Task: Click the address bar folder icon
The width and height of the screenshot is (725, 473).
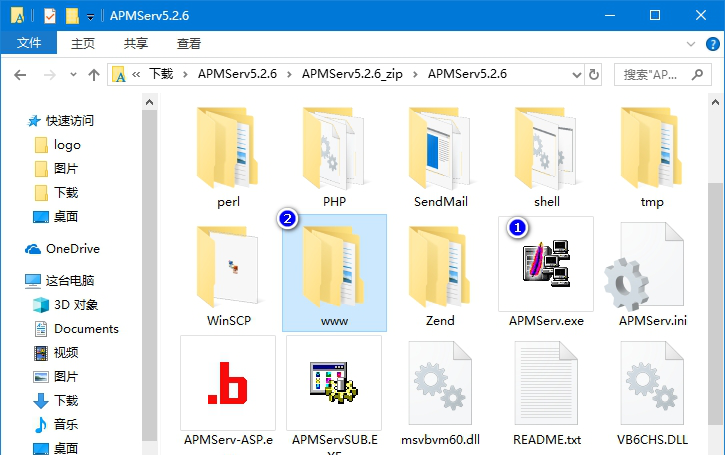Action: 119,74
